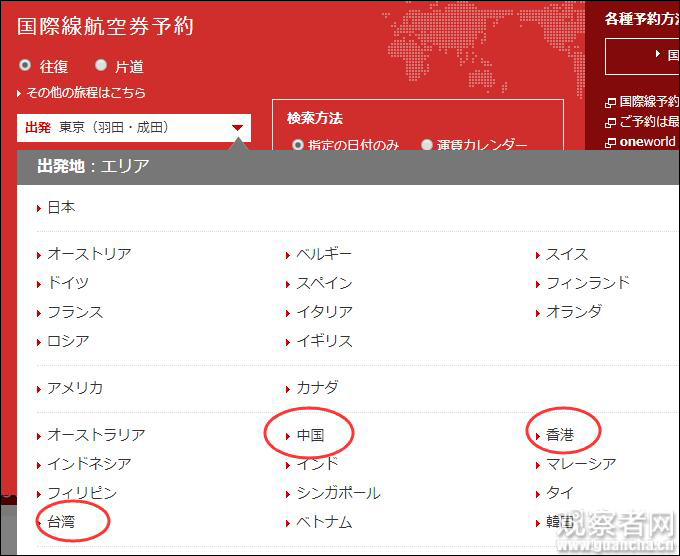
Task: Choose インドネシア from the area list
Action: (x=89, y=464)
